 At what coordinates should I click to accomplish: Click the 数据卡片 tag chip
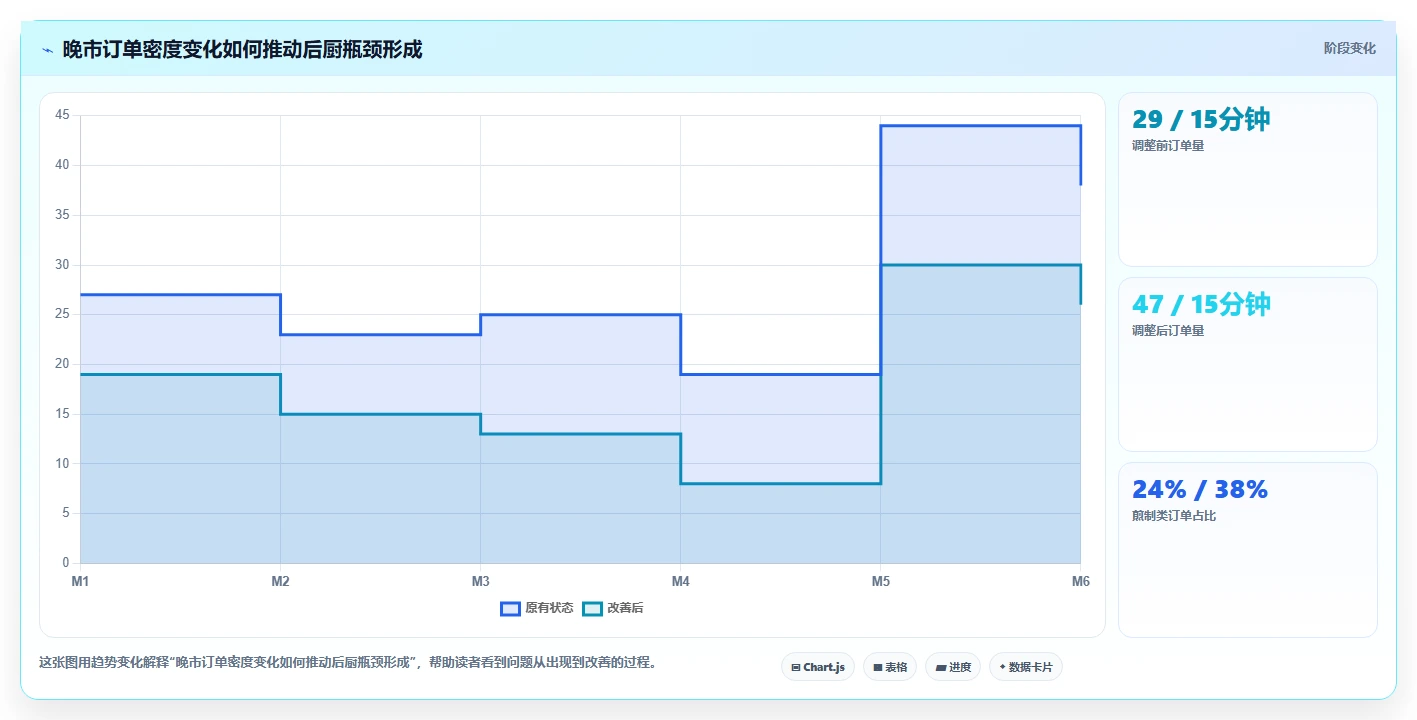[1026, 667]
